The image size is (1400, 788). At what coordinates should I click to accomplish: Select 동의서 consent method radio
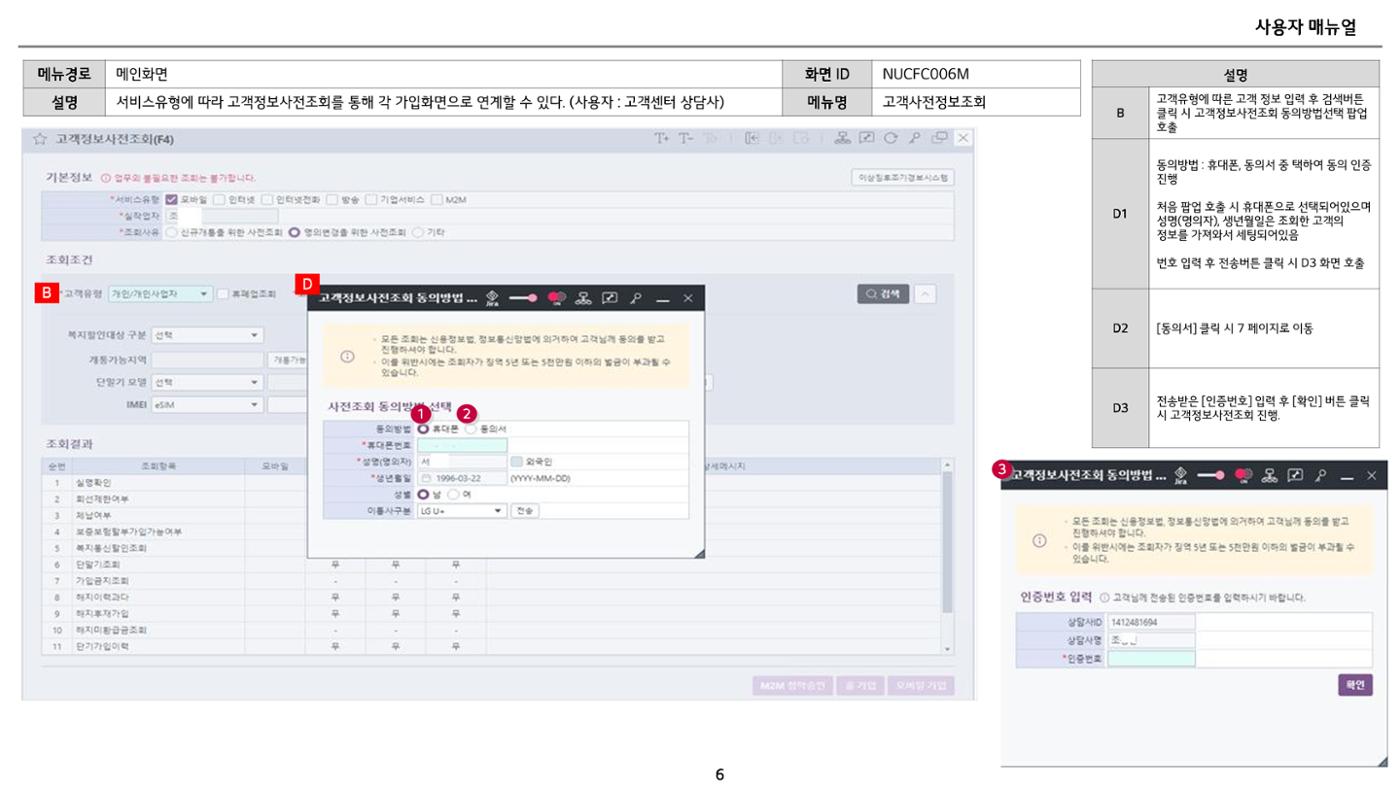coord(471,428)
